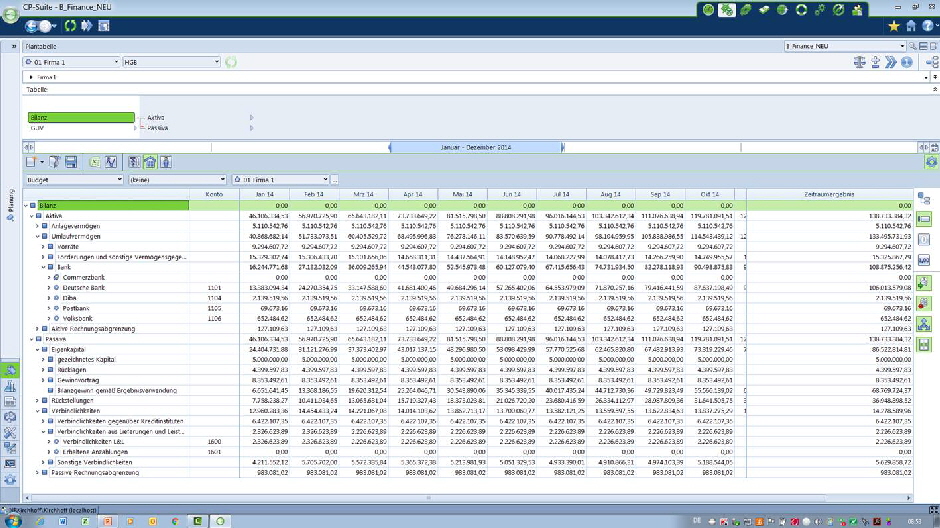Select the Bilanz item in Tabelle panel
The height and width of the screenshot is (528, 940).
coord(81,117)
